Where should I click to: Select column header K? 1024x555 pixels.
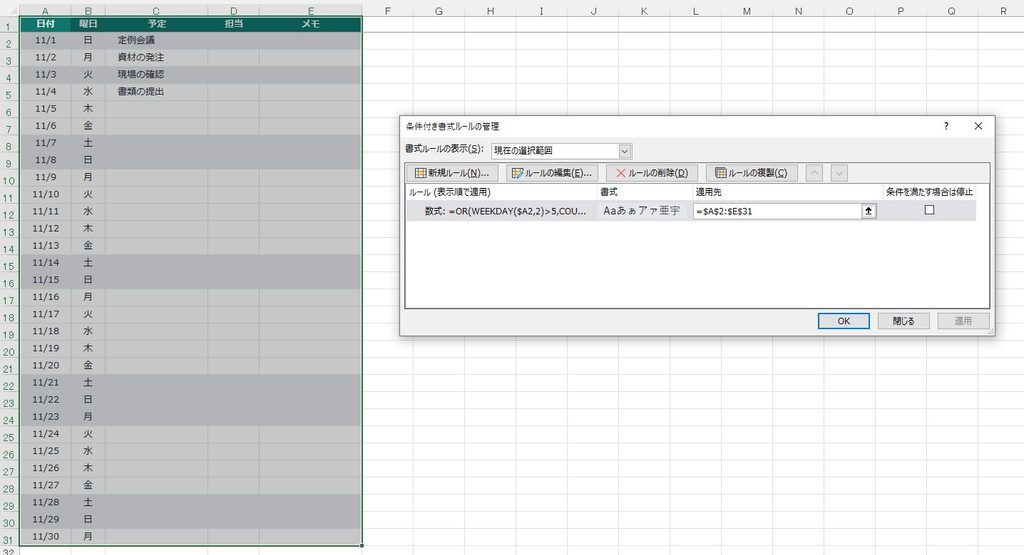[x=644, y=10]
